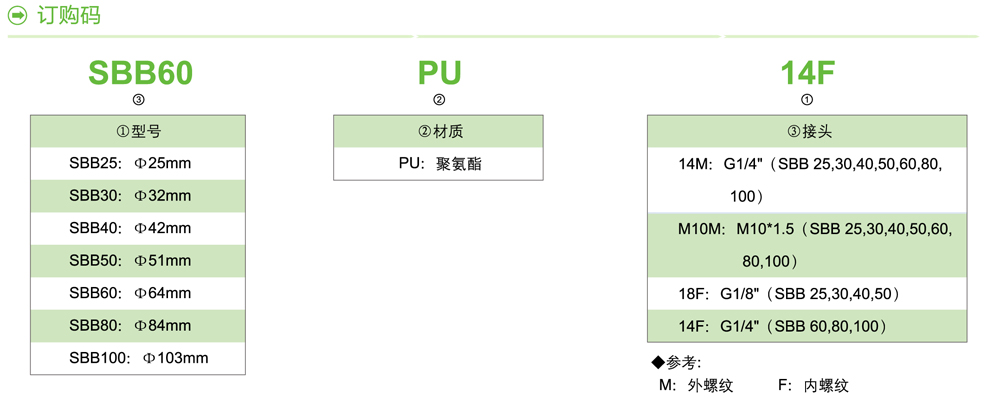Screen dimensions: 1000x398
Task: Click the green arrow icon beside 订购码
Action: pos(20,15)
